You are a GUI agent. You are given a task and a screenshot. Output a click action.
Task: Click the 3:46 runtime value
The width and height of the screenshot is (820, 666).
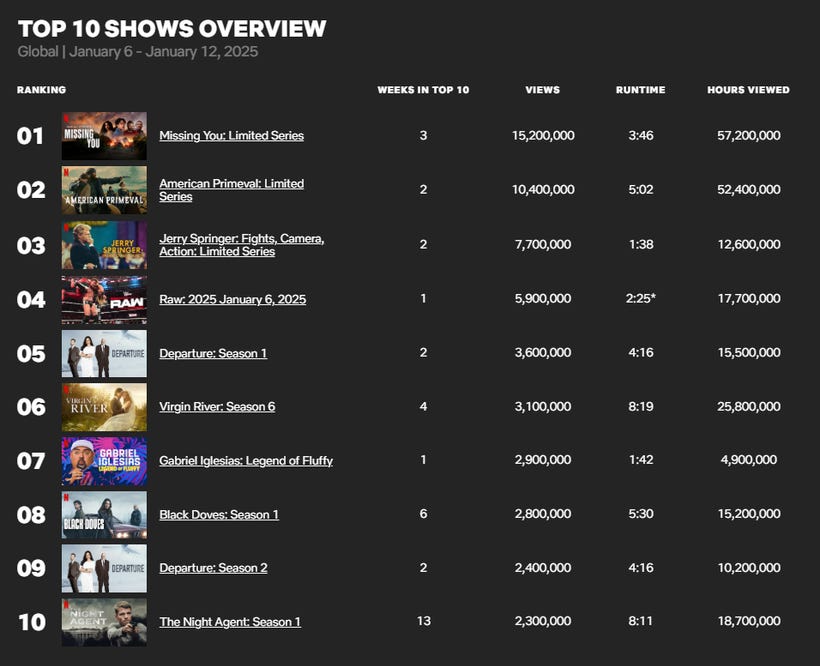click(641, 135)
